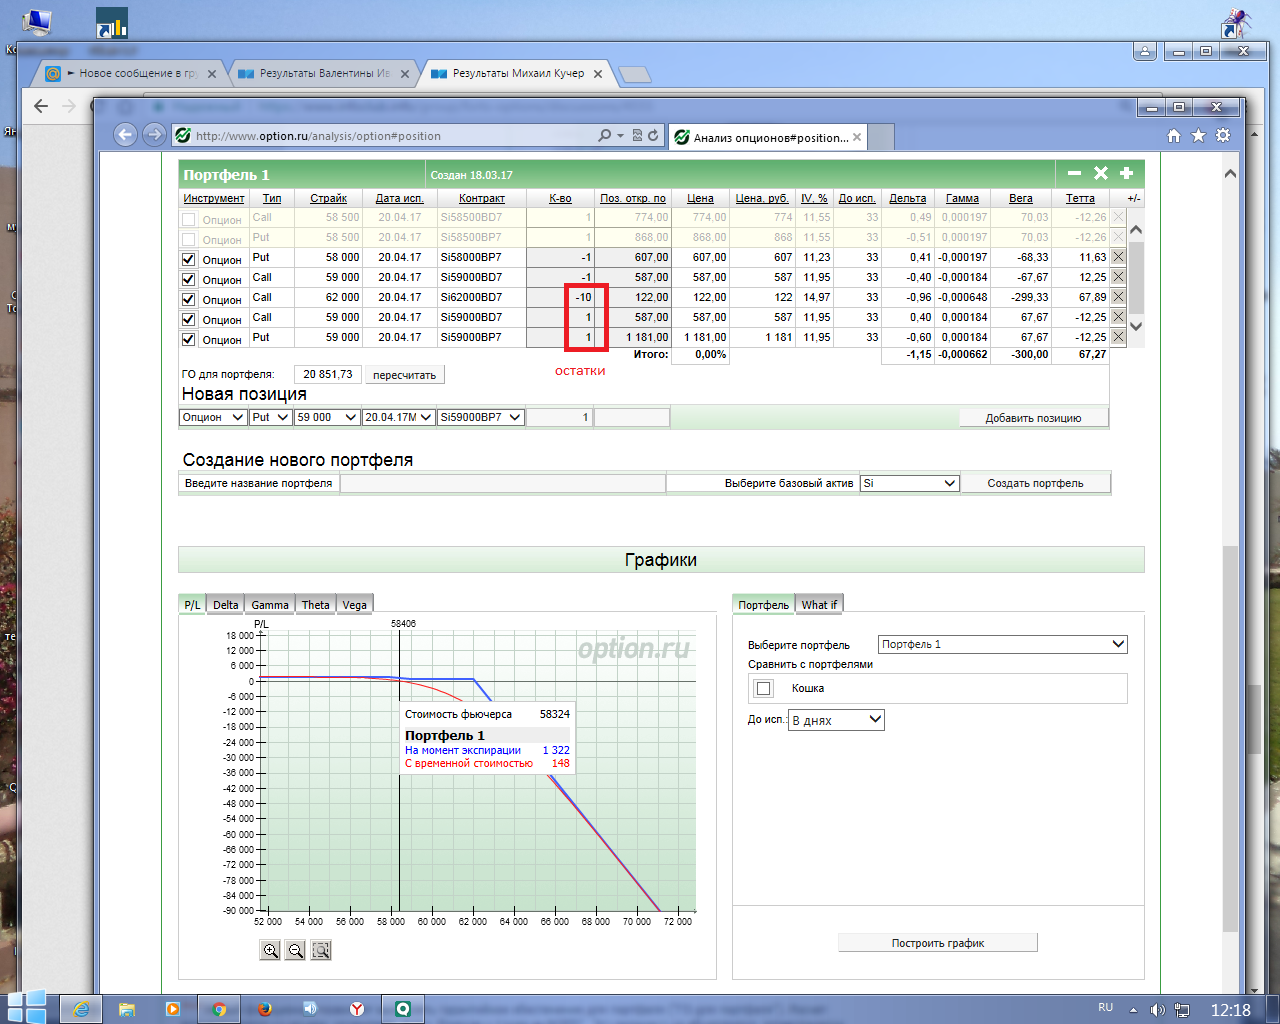Image resolution: width=1280 pixels, height=1024 pixels.
Task: Toggle checkbox for the Si58500BP7 row
Action: 189,239
